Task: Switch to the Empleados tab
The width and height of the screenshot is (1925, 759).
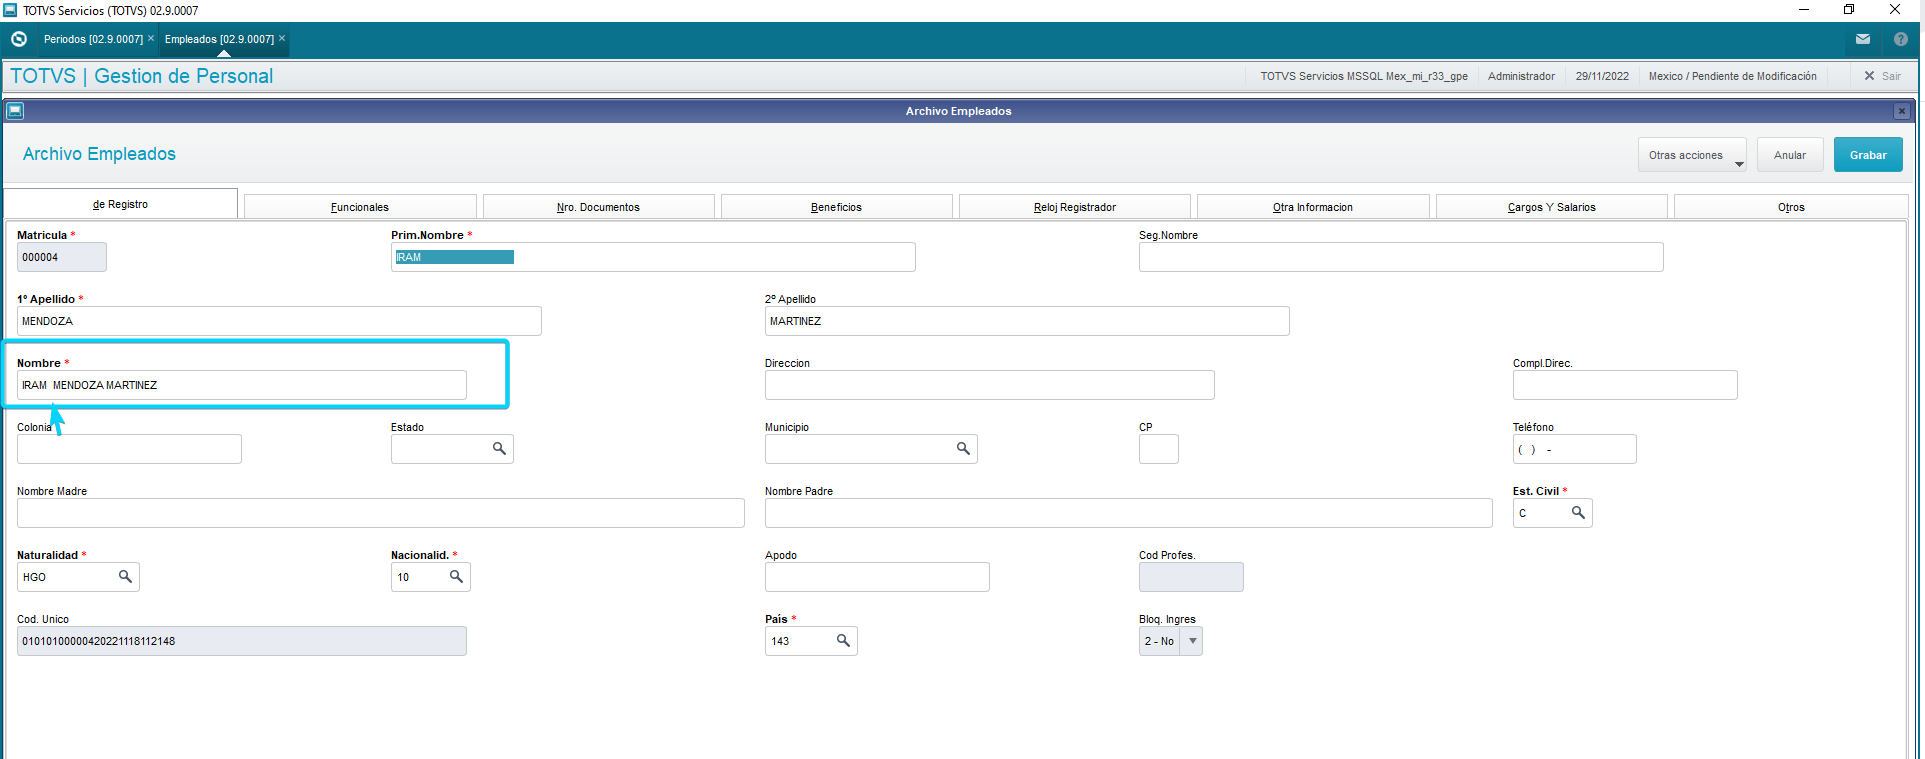Action: pos(219,39)
